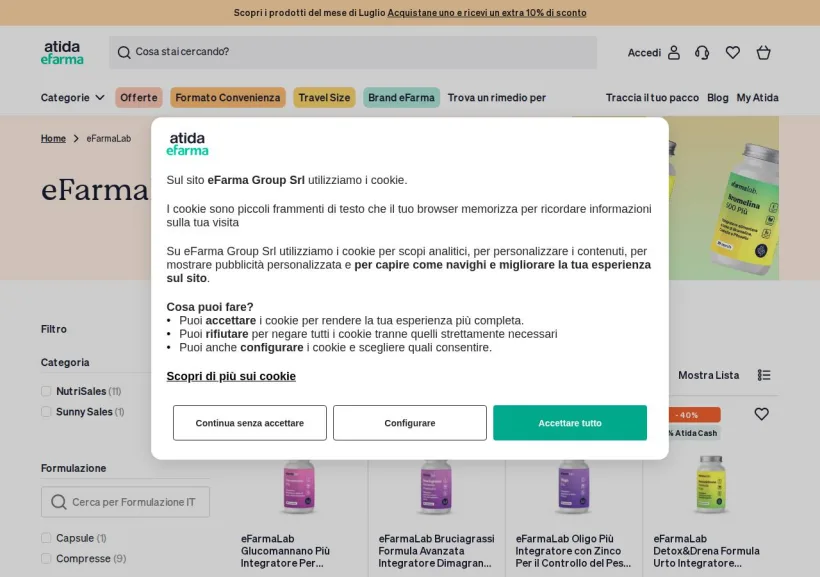Viewport: 820px width, 577px height.
Task: Open eFarmaLab Glucomannano Più product thumbnail
Action: click(x=299, y=485)
